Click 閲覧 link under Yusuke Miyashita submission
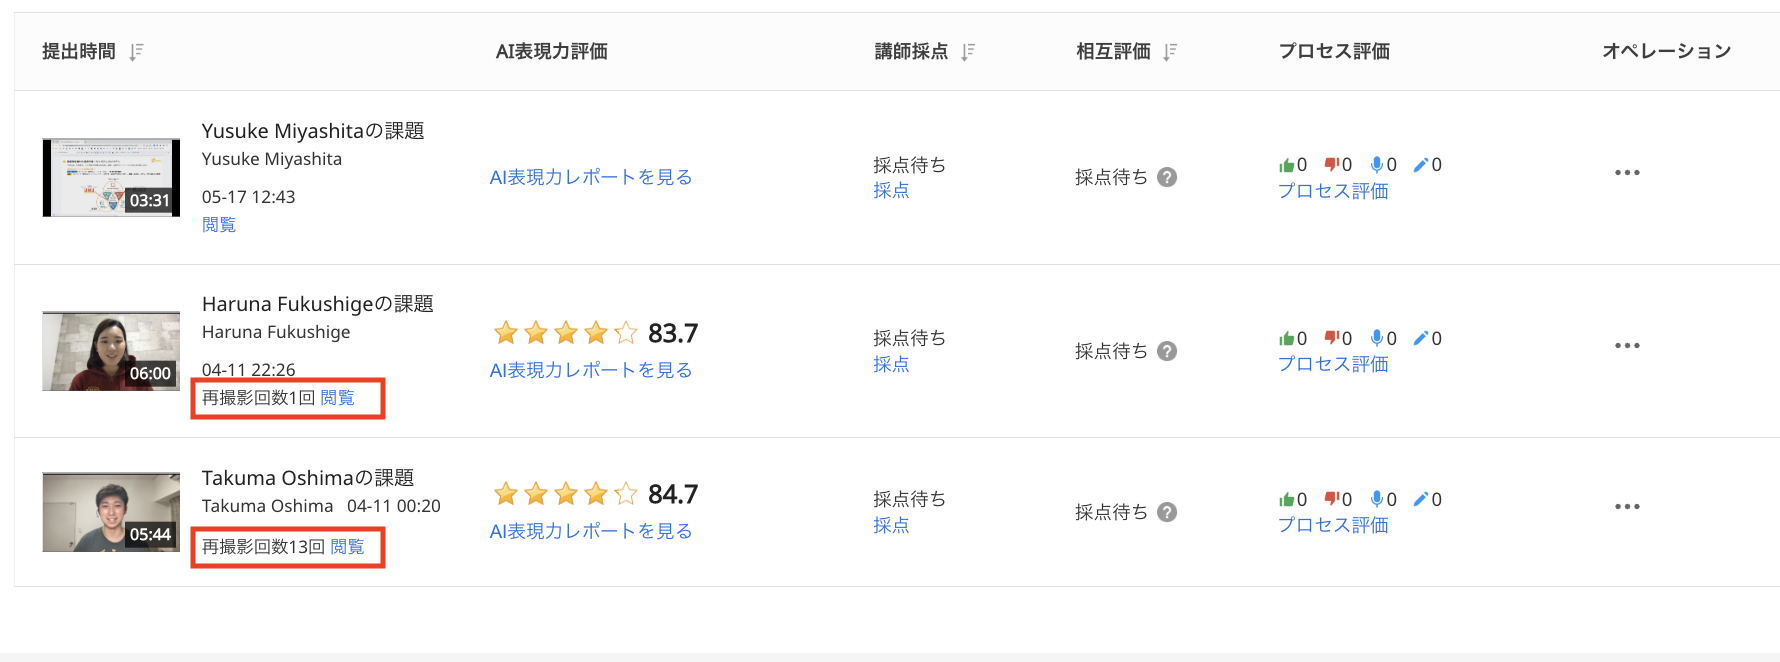The height and width of the screenshot is (662, 1780). coord(219,225)
